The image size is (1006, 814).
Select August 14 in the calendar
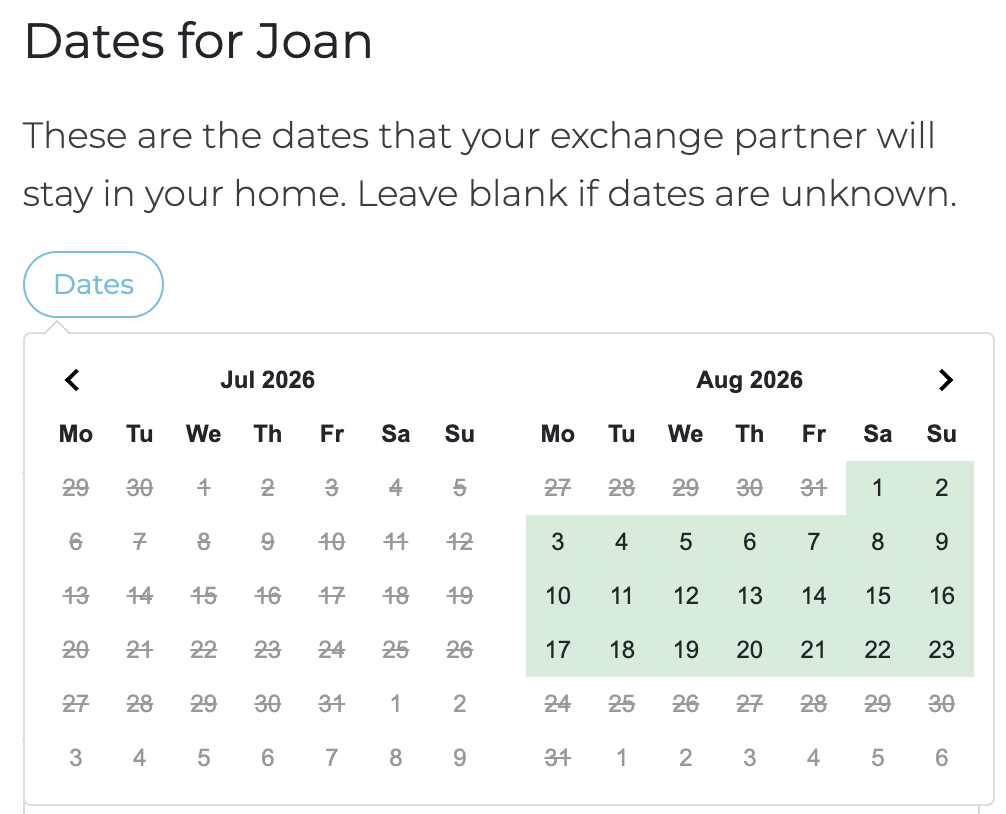(x=814, y=595)
